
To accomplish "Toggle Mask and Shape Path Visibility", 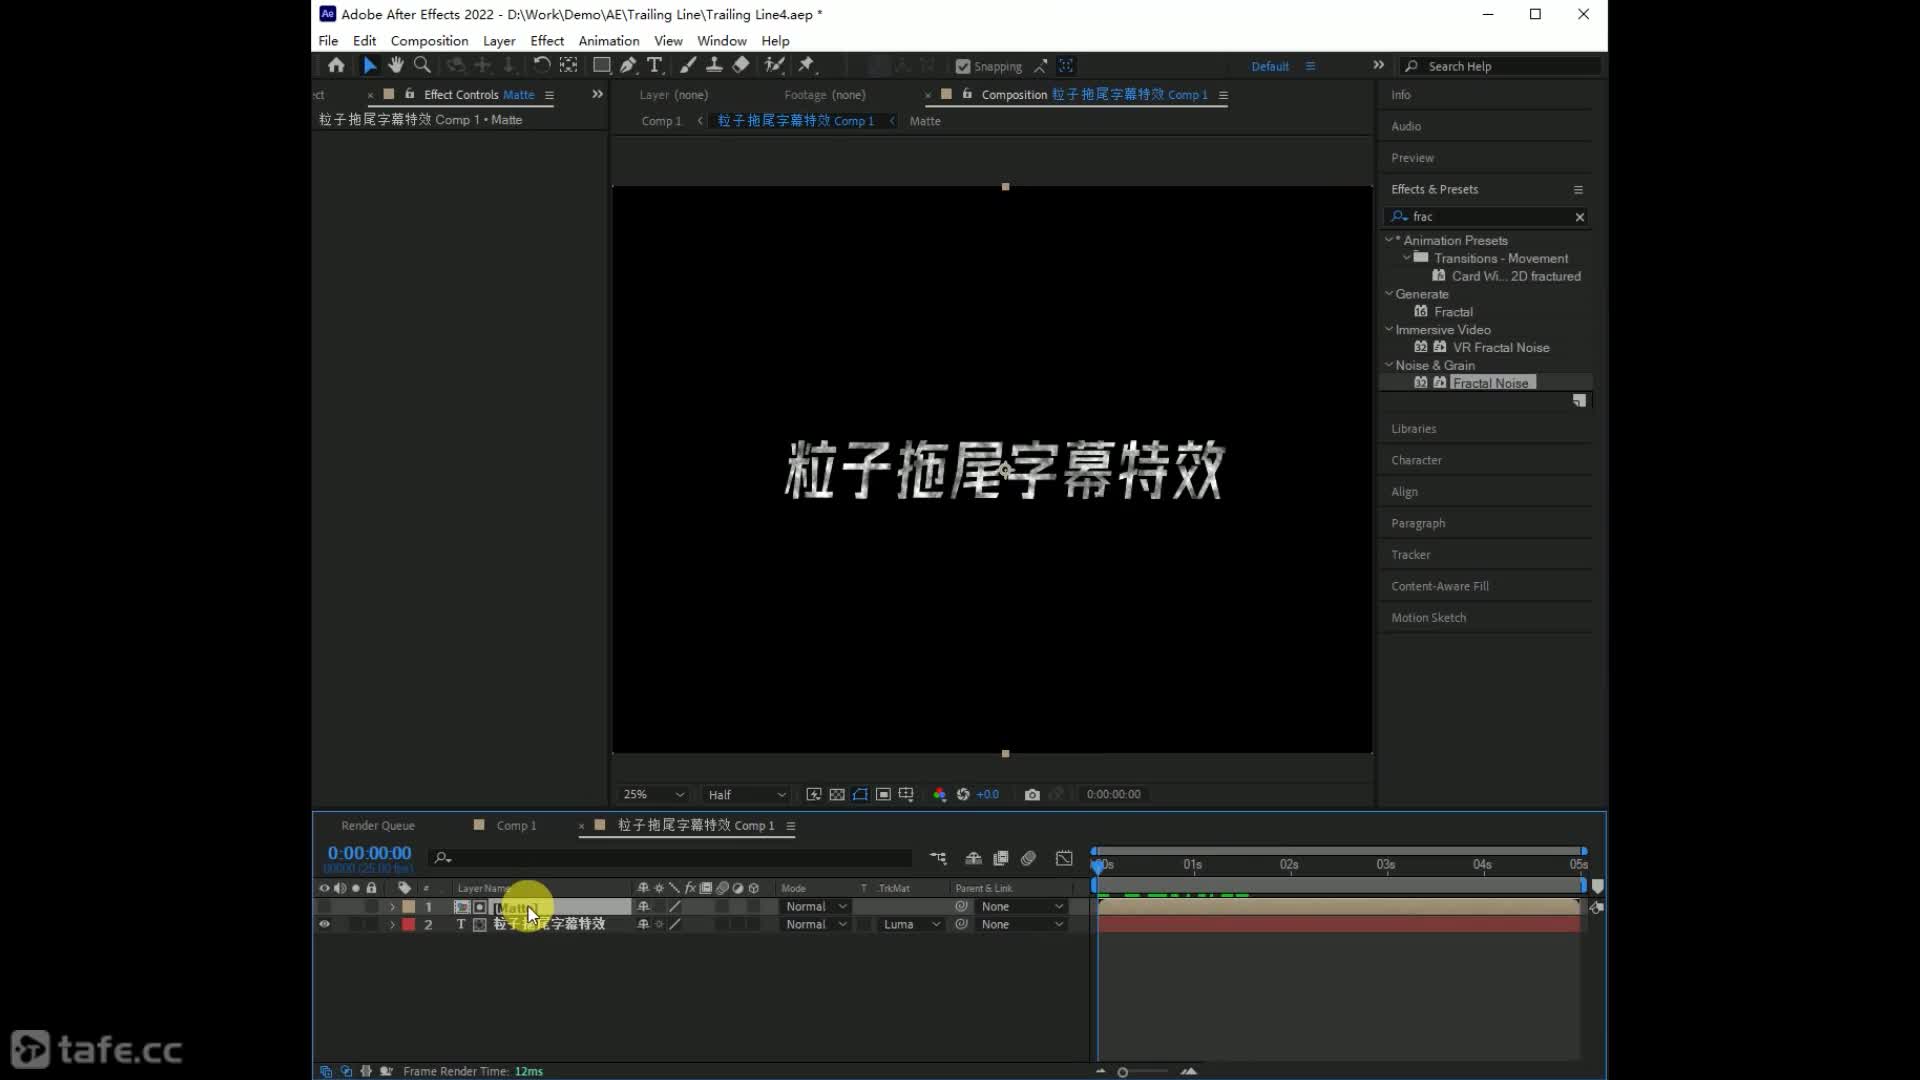I will click(860, 794).
